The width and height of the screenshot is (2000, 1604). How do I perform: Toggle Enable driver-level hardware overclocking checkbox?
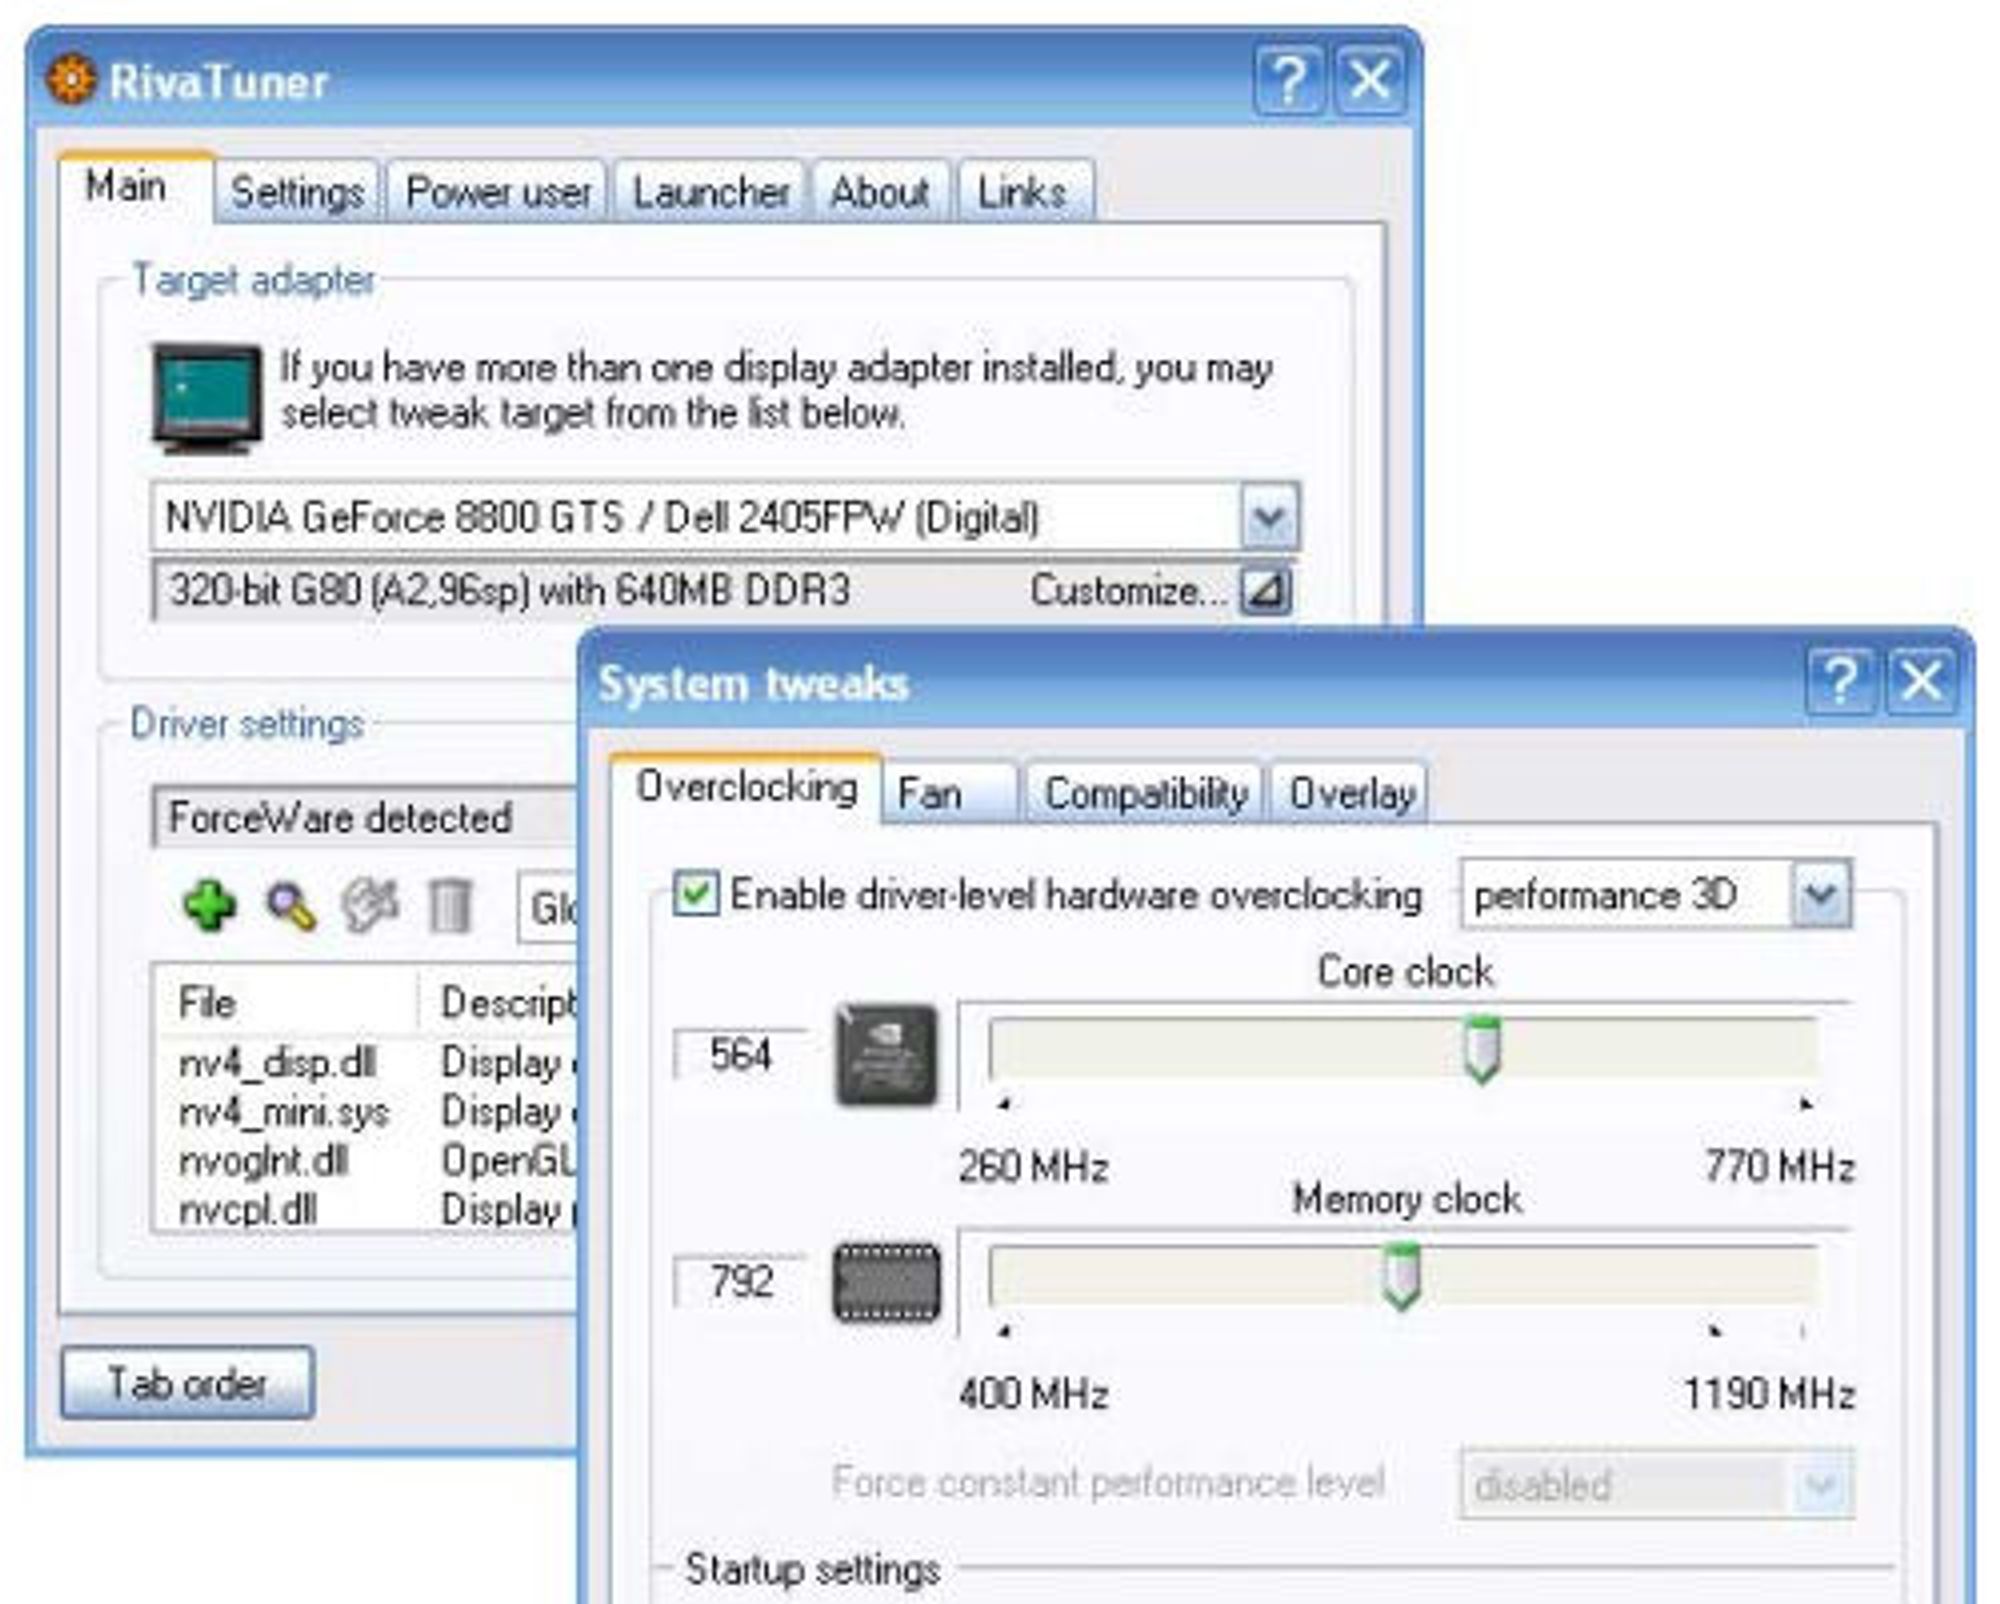696,893
